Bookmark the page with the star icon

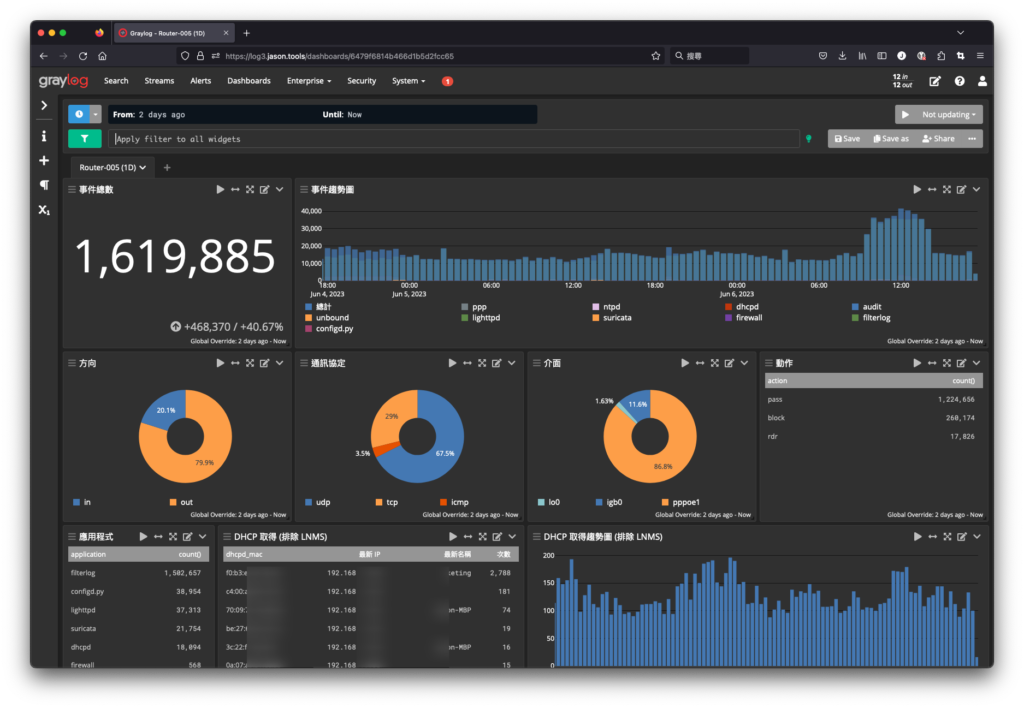(656, 56)
